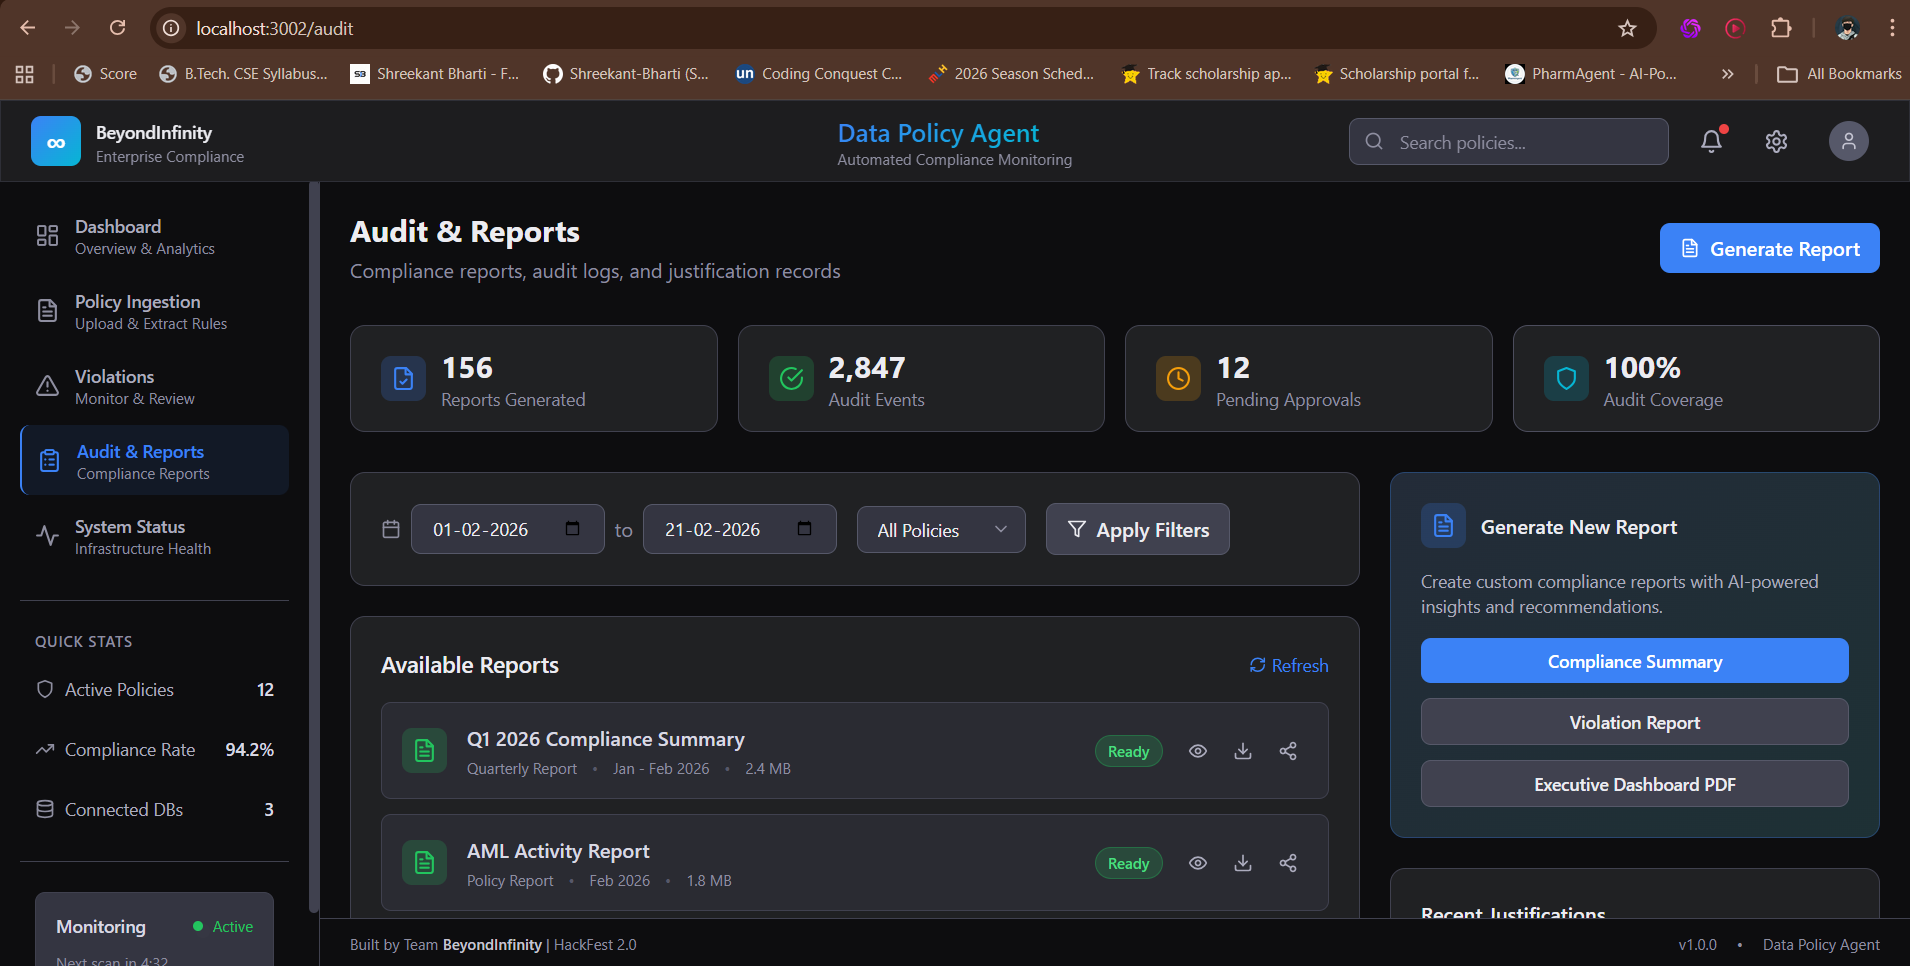
Task: Open Policy Ingestion page
Action: [154, 312]
